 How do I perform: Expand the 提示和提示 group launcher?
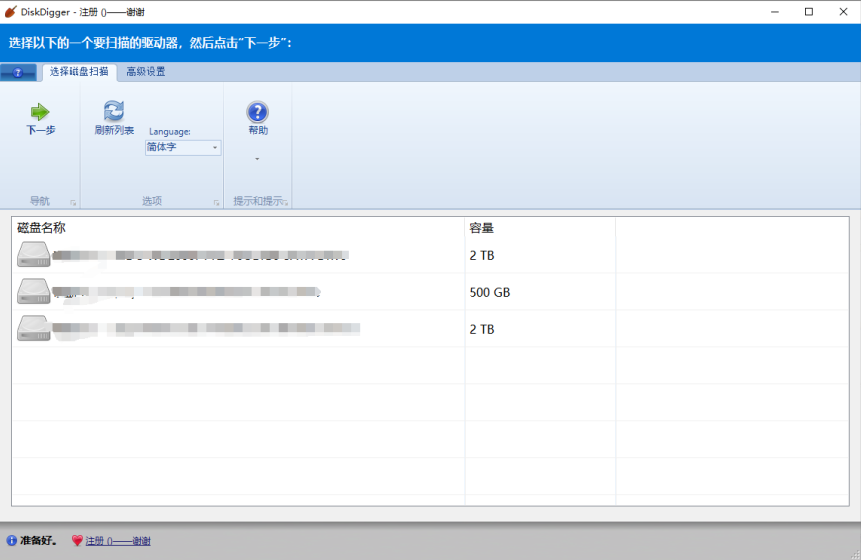pyautogui.click(x=286, y=203)
